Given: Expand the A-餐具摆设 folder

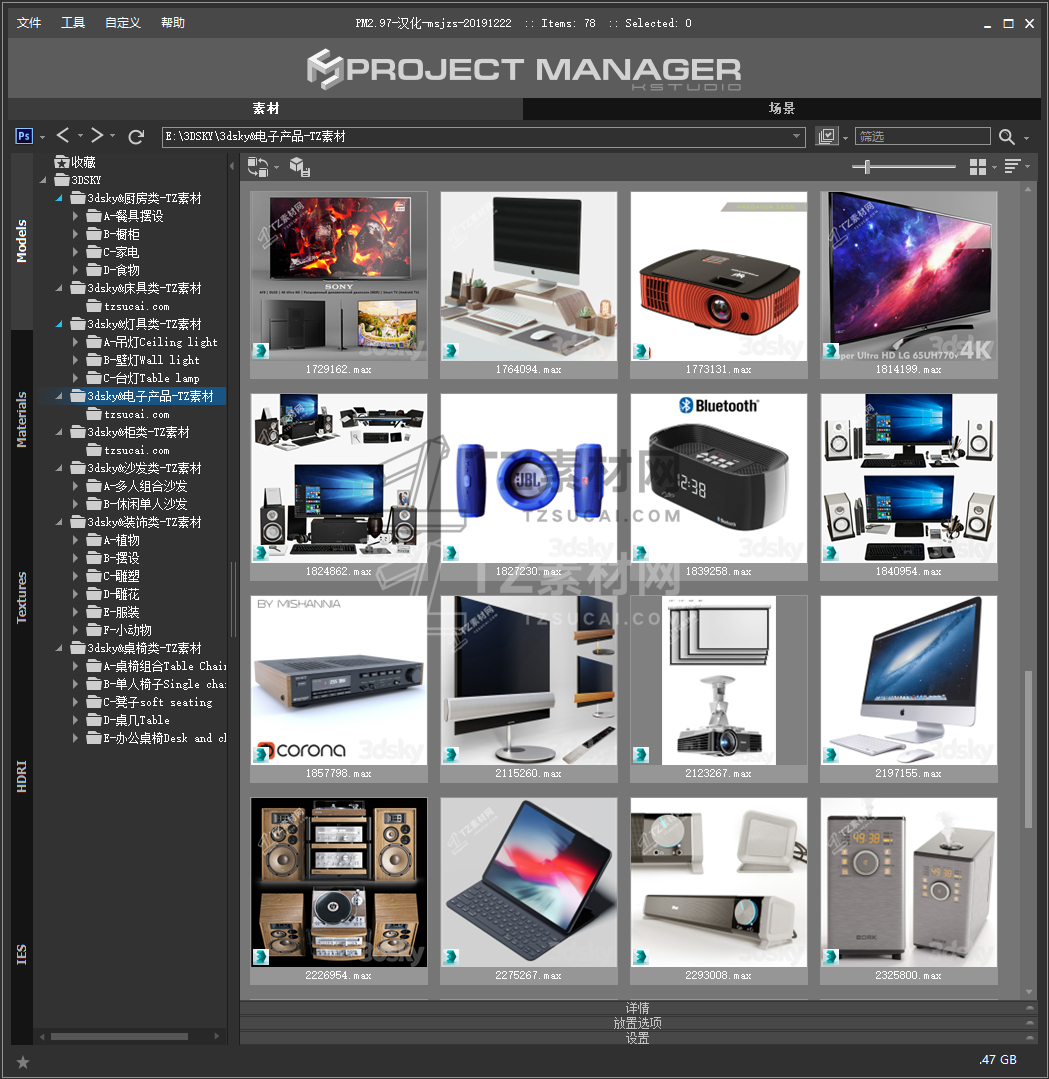Looking at the screenshot, I should [x=76, y=216].
